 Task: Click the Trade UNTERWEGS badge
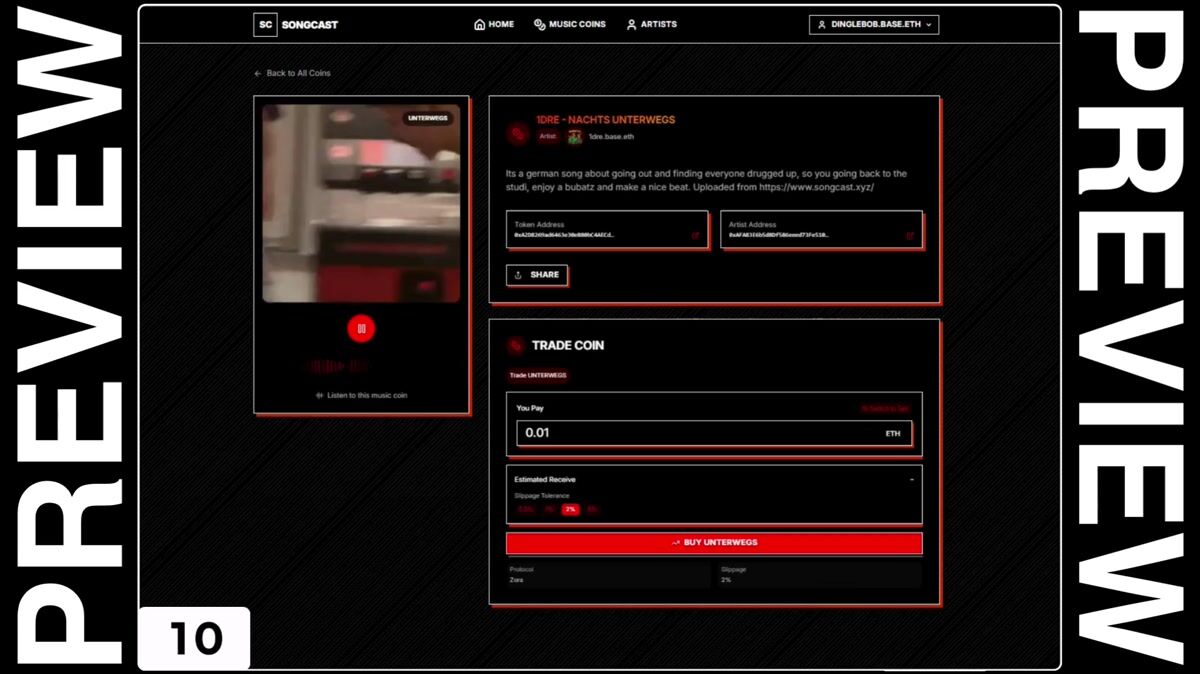[x=538, y=376]
